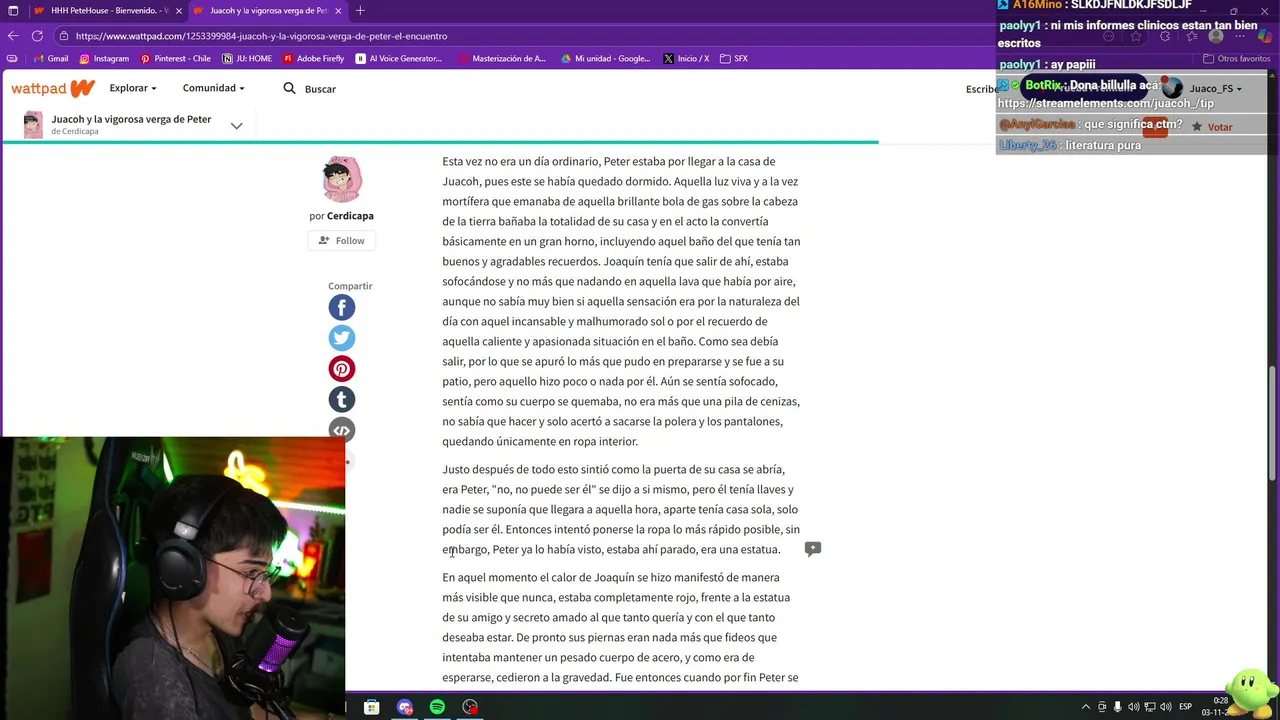Expand the Comunidad dropdown menu

[213, 88]
